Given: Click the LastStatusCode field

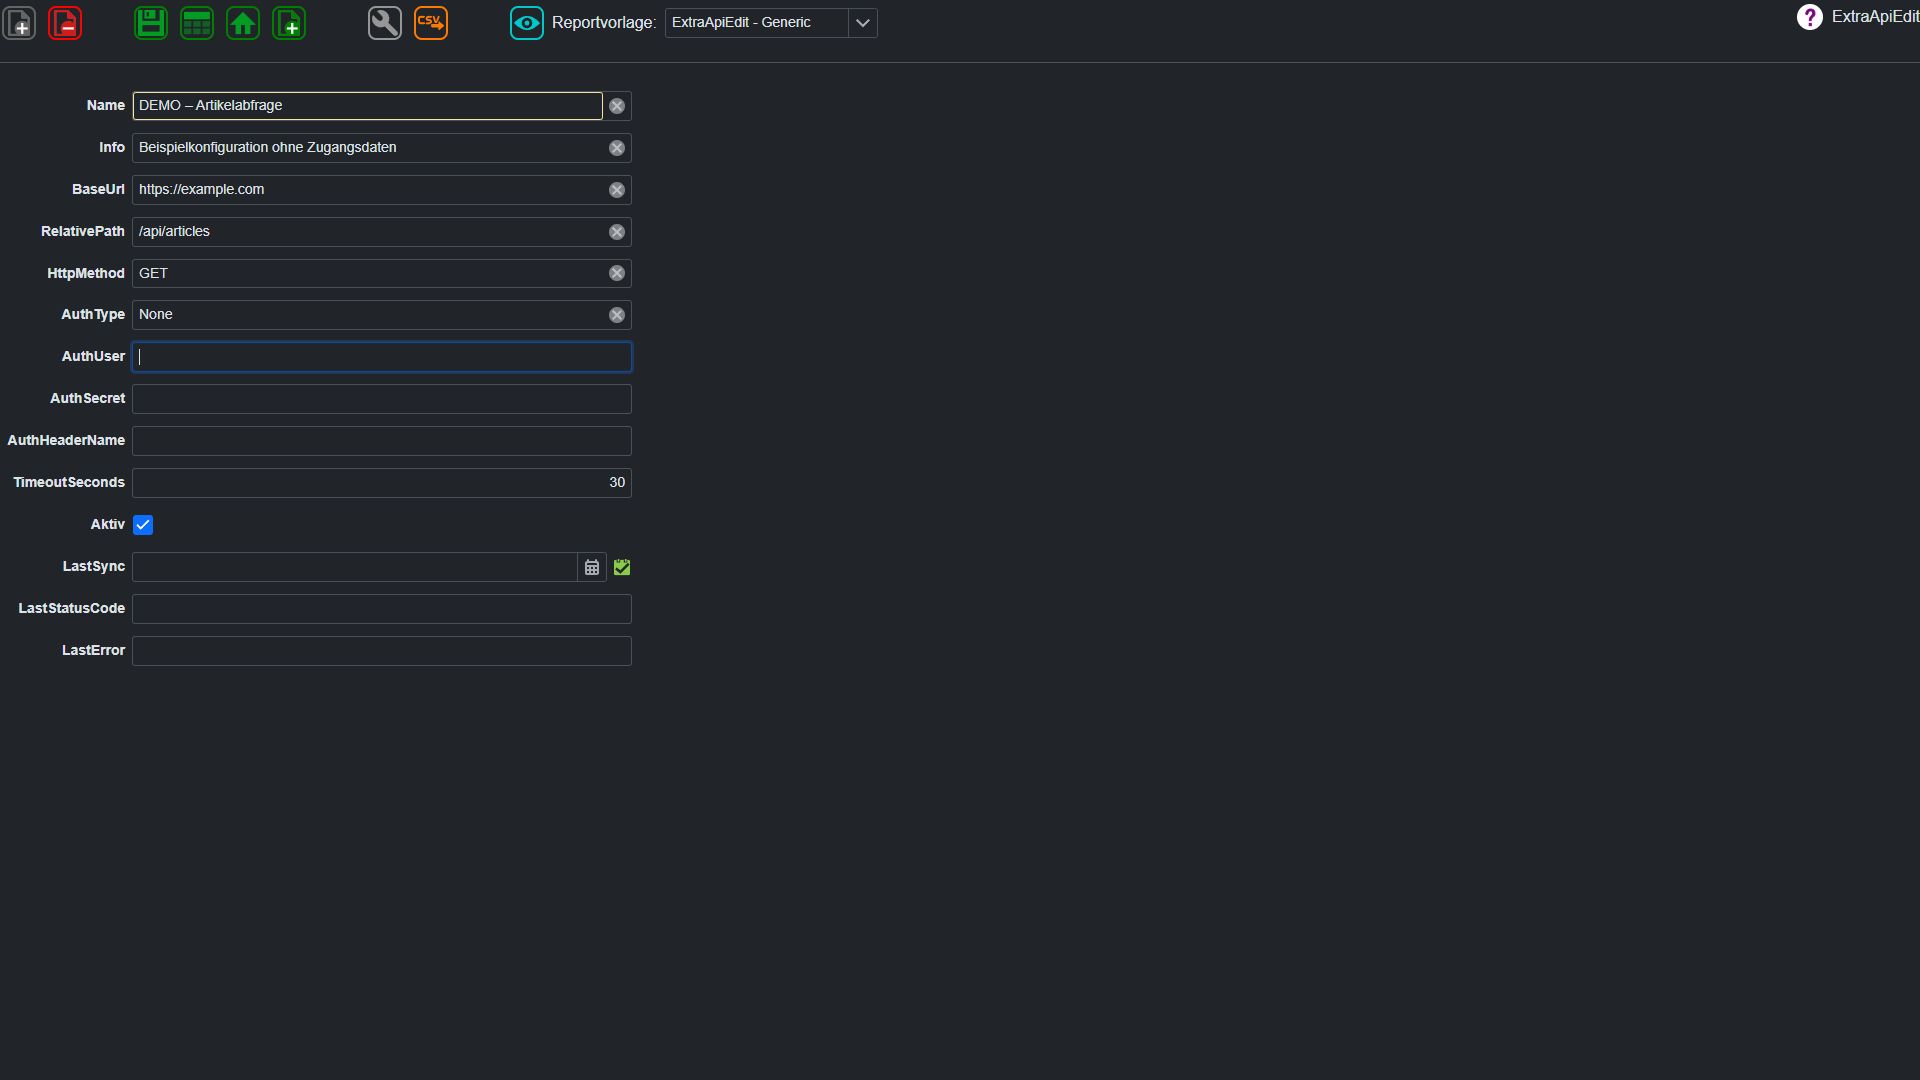Looking at the screenshot, I should tap(382, 609).
